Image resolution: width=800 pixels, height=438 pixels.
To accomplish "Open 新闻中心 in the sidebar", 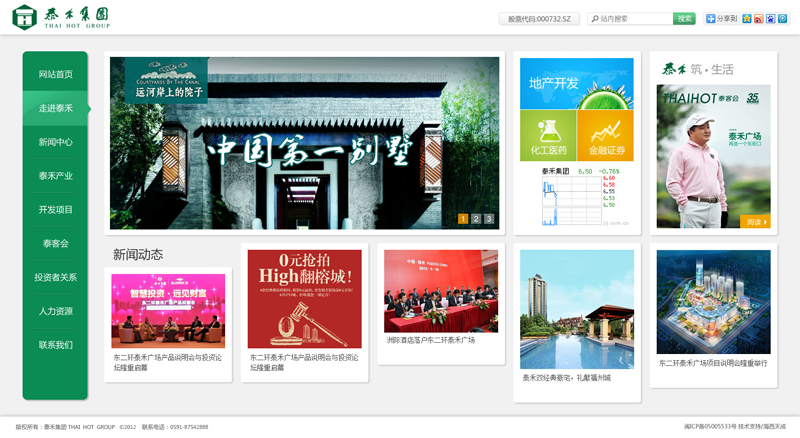I will coord(55,142).
